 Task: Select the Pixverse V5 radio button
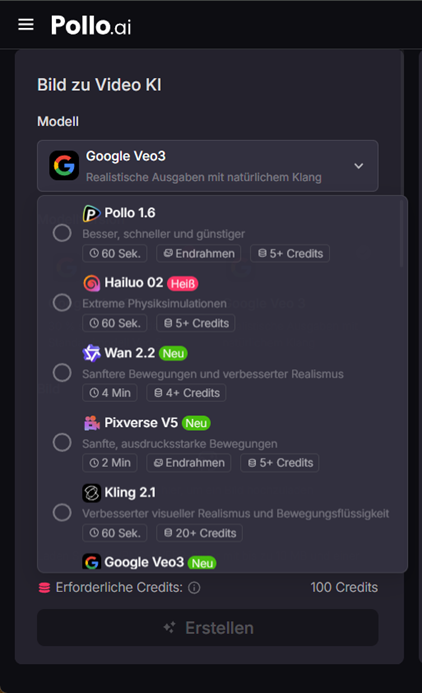tap(62, 442)
